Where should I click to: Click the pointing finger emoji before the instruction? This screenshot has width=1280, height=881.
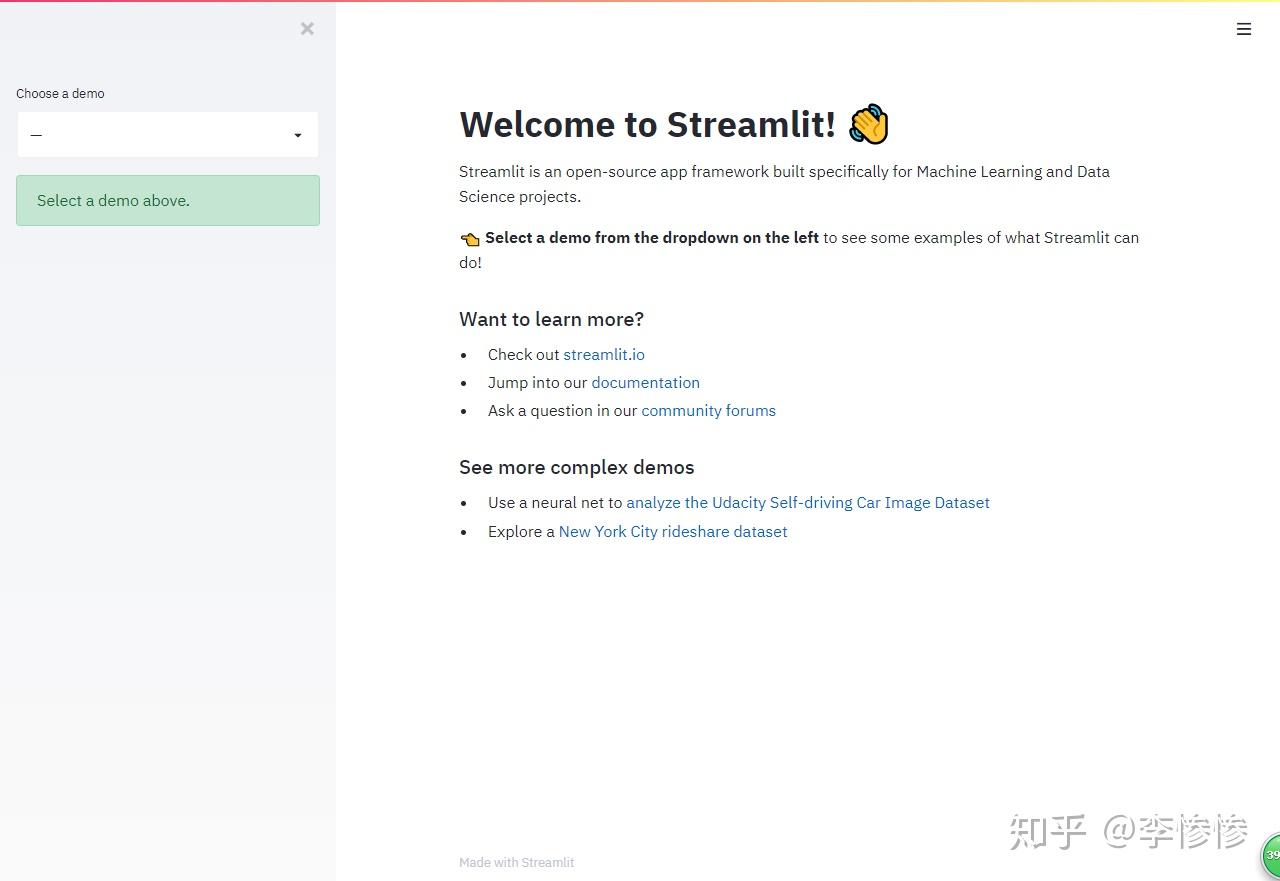tap(470, 238)
